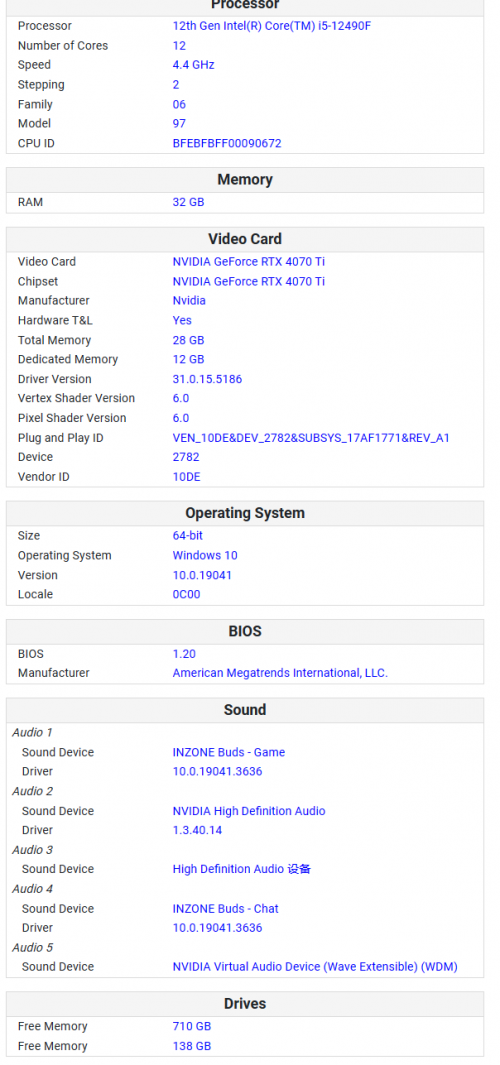Select Free Memory value 138 GB

192,1046
